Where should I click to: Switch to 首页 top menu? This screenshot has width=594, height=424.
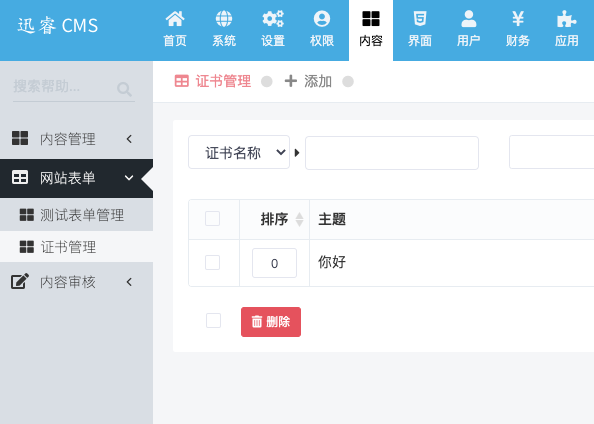pyautogui.click(x=175, y=30)
